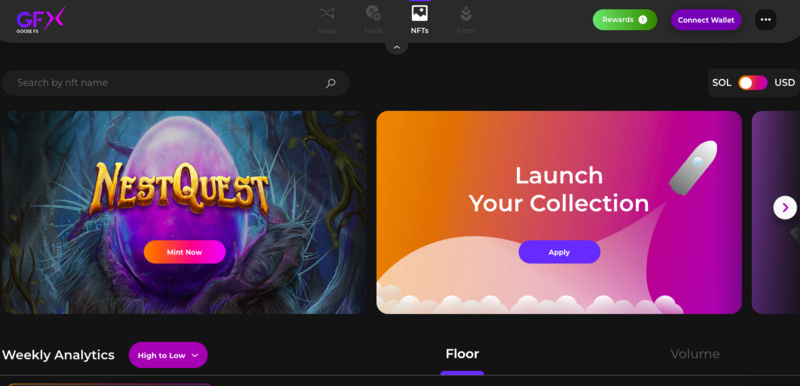This screenshot has width=800, height=386.
Task: Switch to the Floor tab
Action: [462, 354]
